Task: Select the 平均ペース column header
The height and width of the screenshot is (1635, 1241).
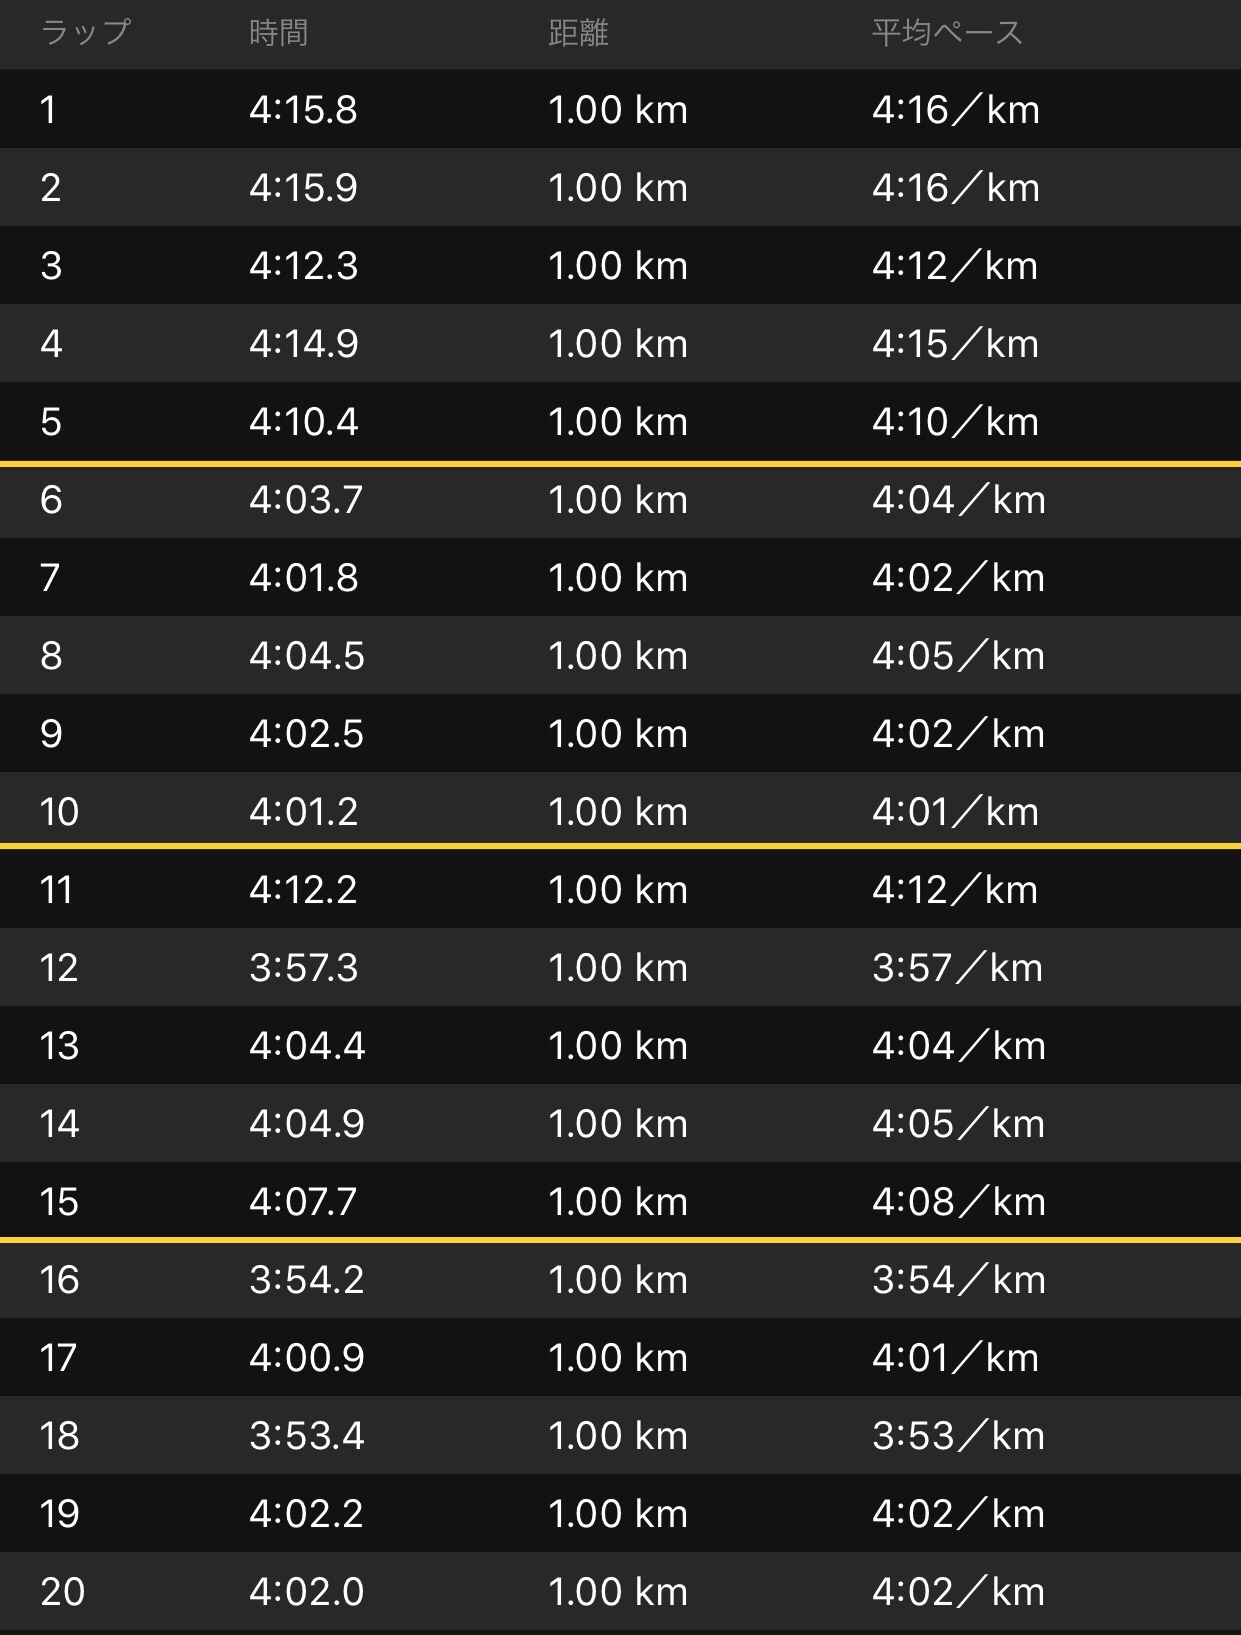Action: 947,33
